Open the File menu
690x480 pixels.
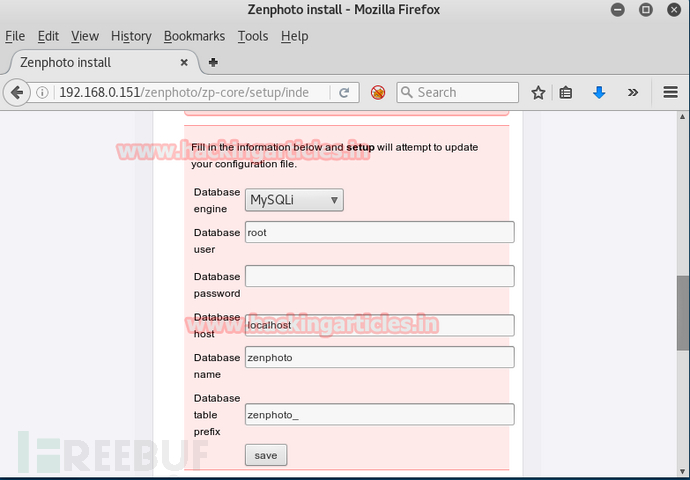(15, 36)
